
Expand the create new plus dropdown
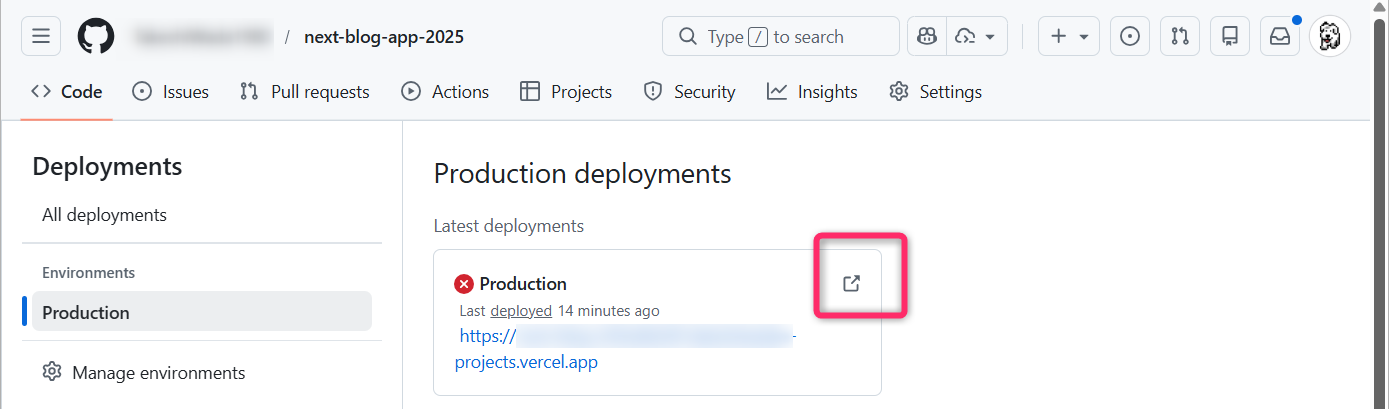coord(1069,37)
